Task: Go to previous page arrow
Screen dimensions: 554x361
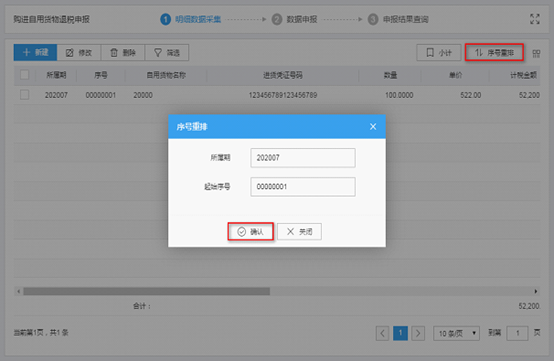Action: (x=382, y=333)
